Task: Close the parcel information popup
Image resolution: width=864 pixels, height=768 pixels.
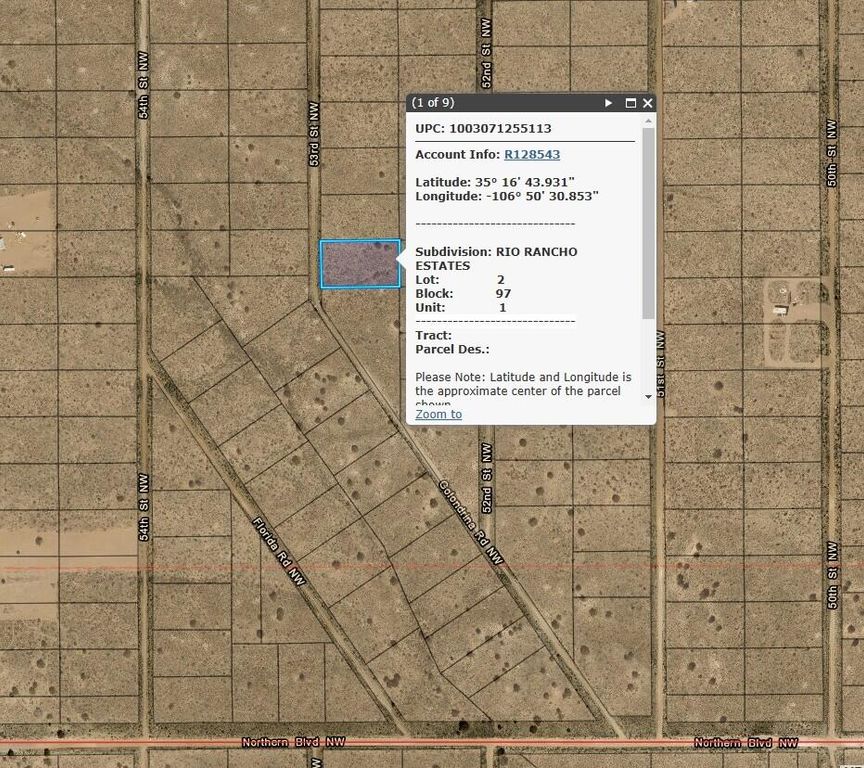Action: pos(647,103)
